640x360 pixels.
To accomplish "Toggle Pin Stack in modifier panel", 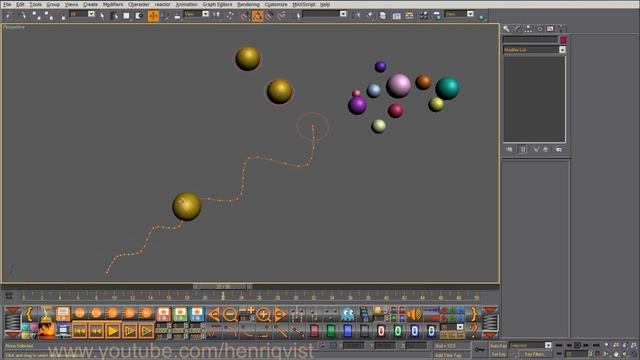I will coord(509,149).
